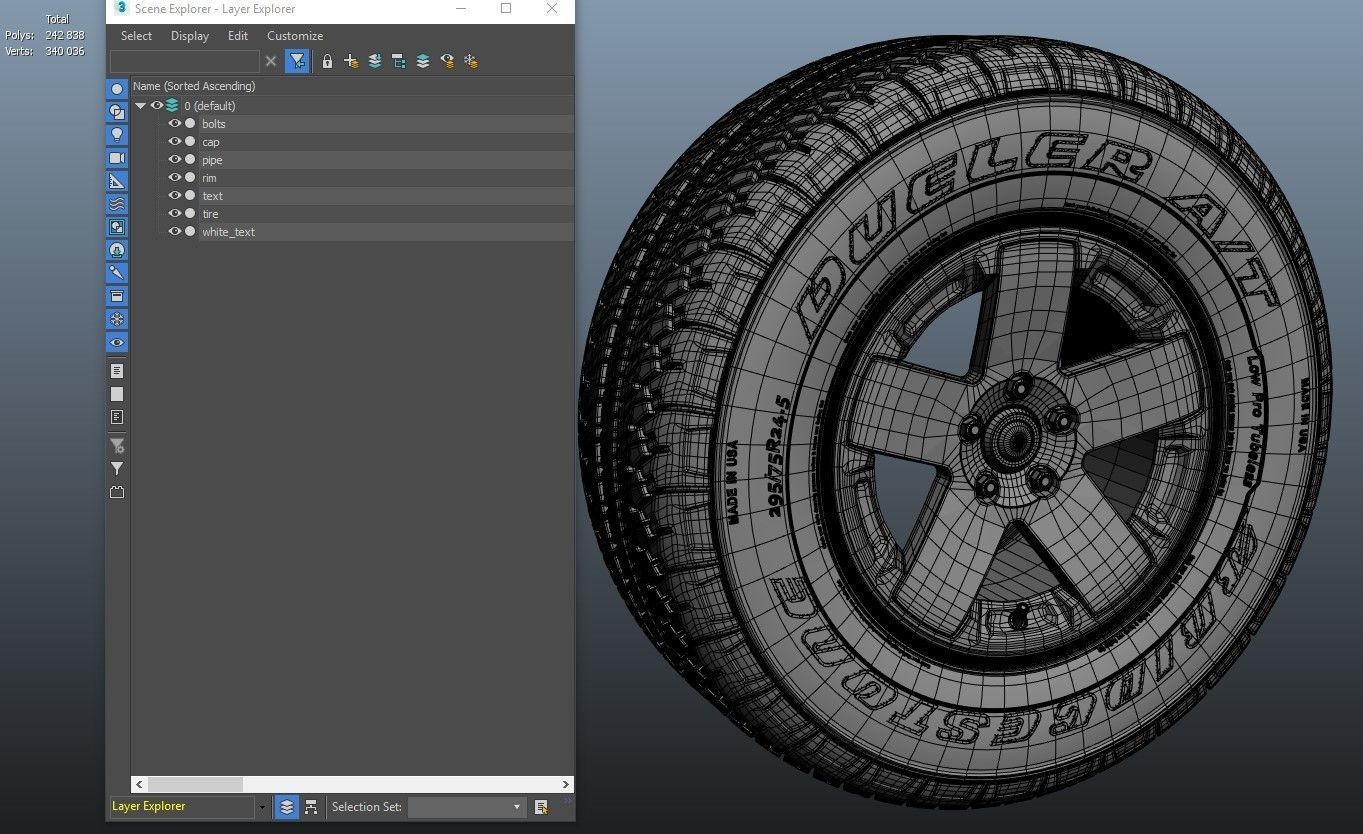The height and width of the screenshot is (834, 1363).
Task: Click the Lock Cell Editing padlock icon
Action: (x=327, y=61)
